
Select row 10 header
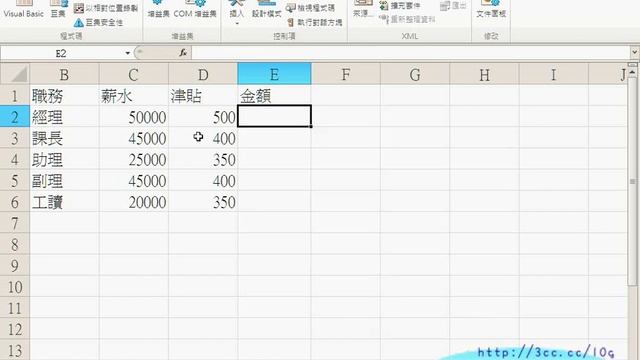(x=15, y=287)
